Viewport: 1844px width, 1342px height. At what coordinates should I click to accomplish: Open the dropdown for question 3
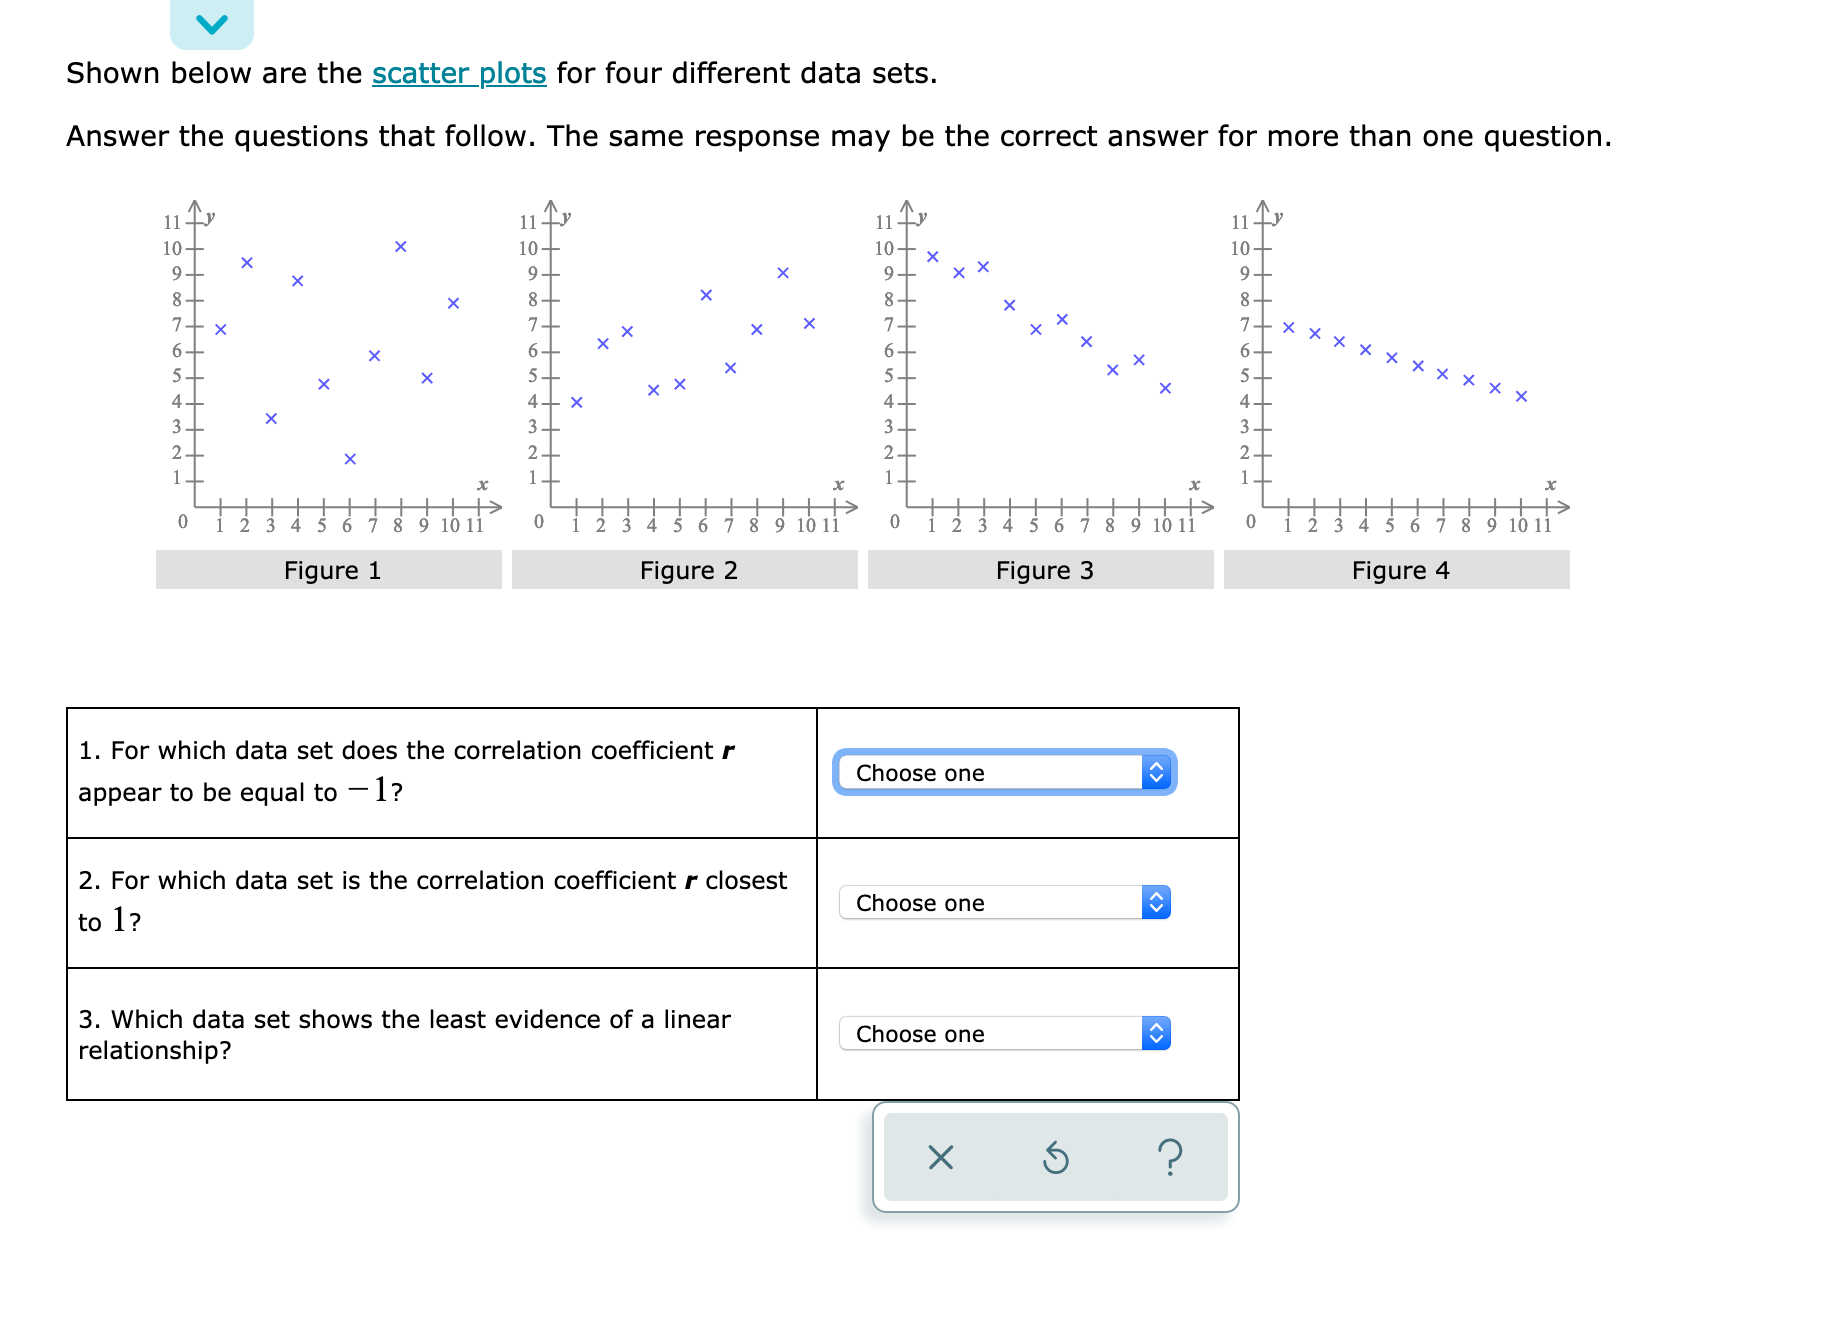tap(1003, 1034)
